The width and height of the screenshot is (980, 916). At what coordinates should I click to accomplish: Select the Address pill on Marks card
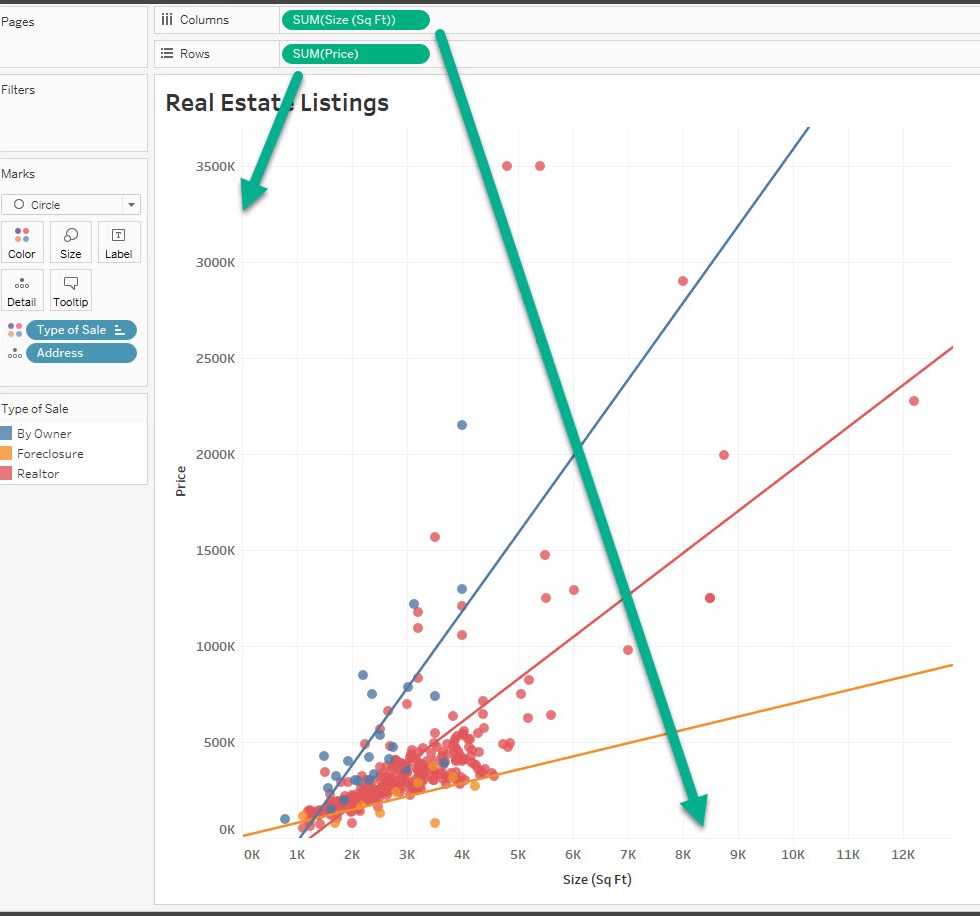pos(80,353)
